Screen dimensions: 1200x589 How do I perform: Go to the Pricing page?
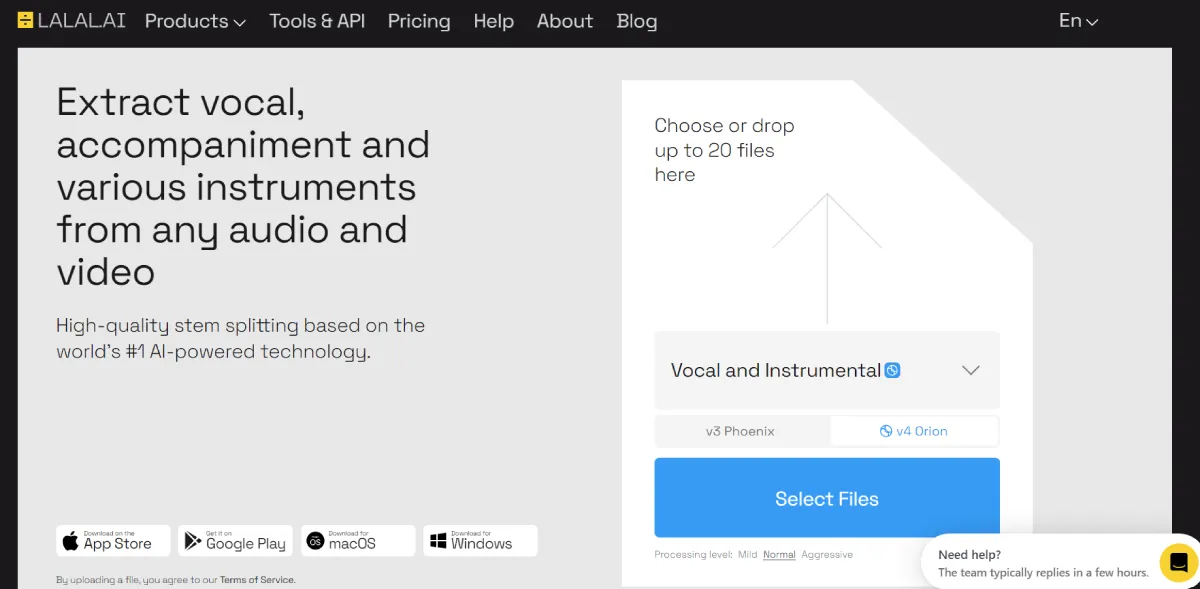click(x=419, y=21)
